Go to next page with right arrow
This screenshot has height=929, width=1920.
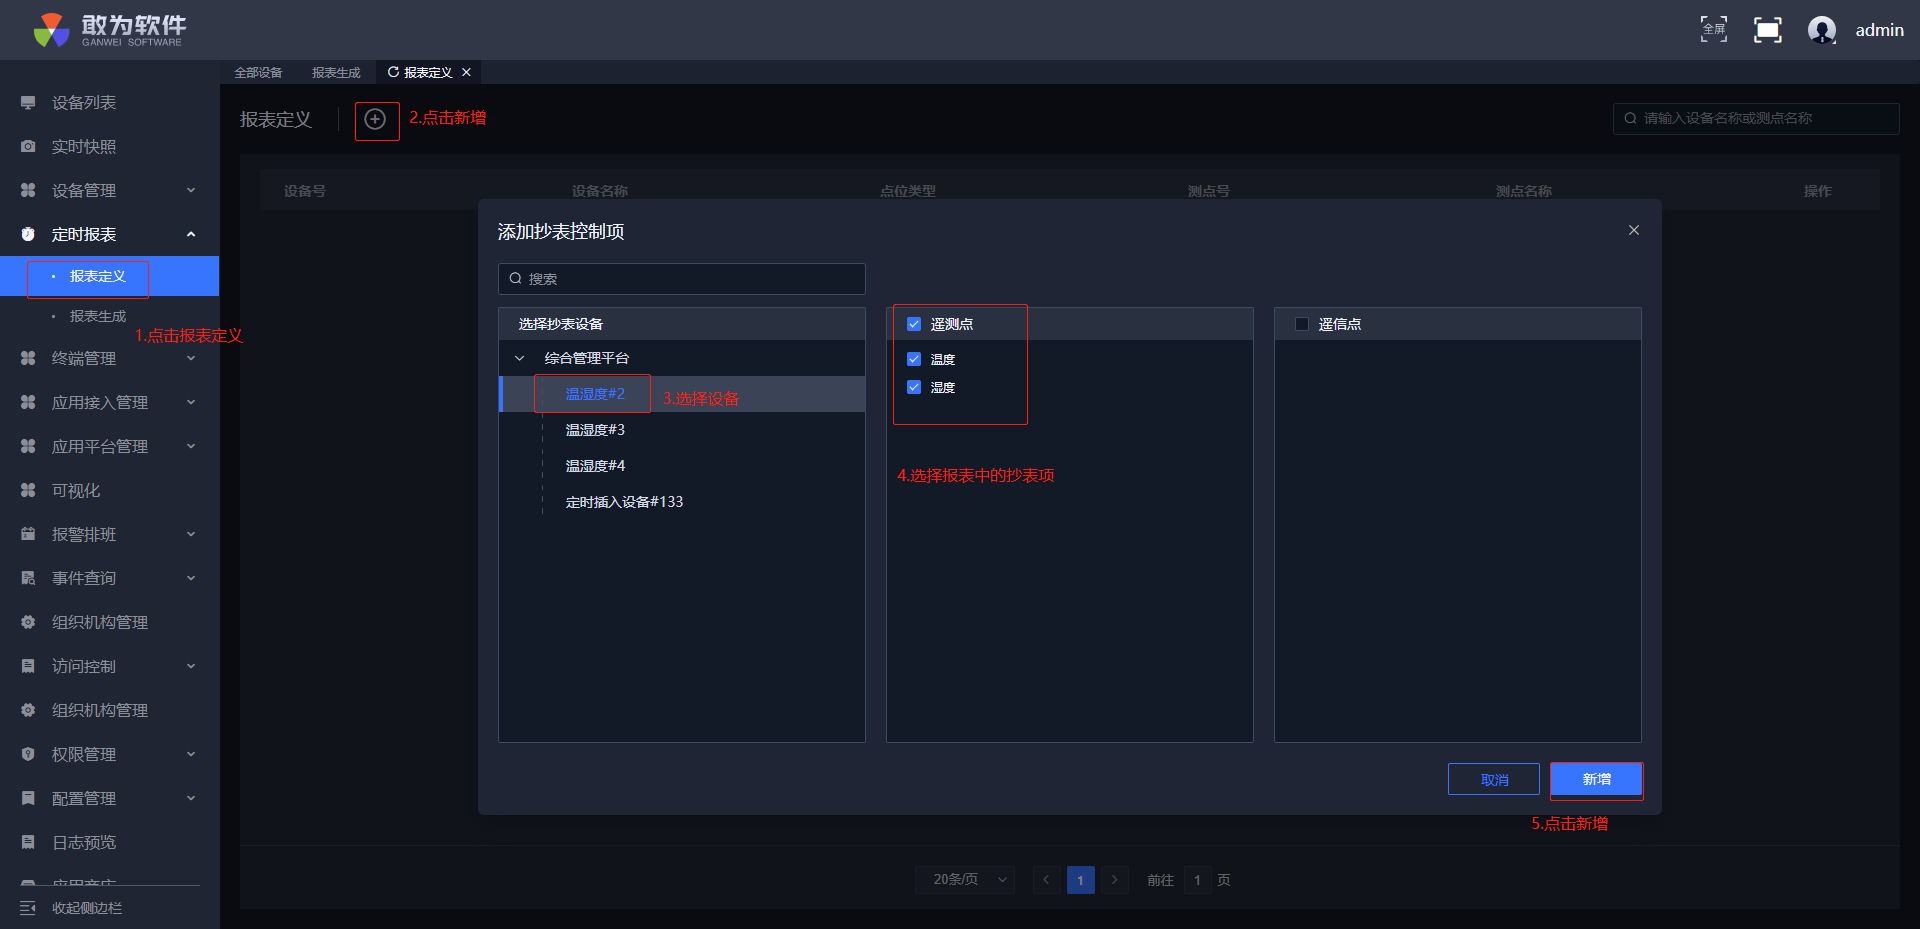tap(1114, 880)
